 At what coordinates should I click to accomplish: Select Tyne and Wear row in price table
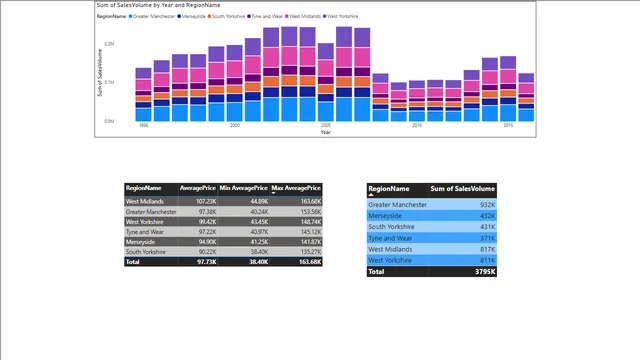point(223,232)
